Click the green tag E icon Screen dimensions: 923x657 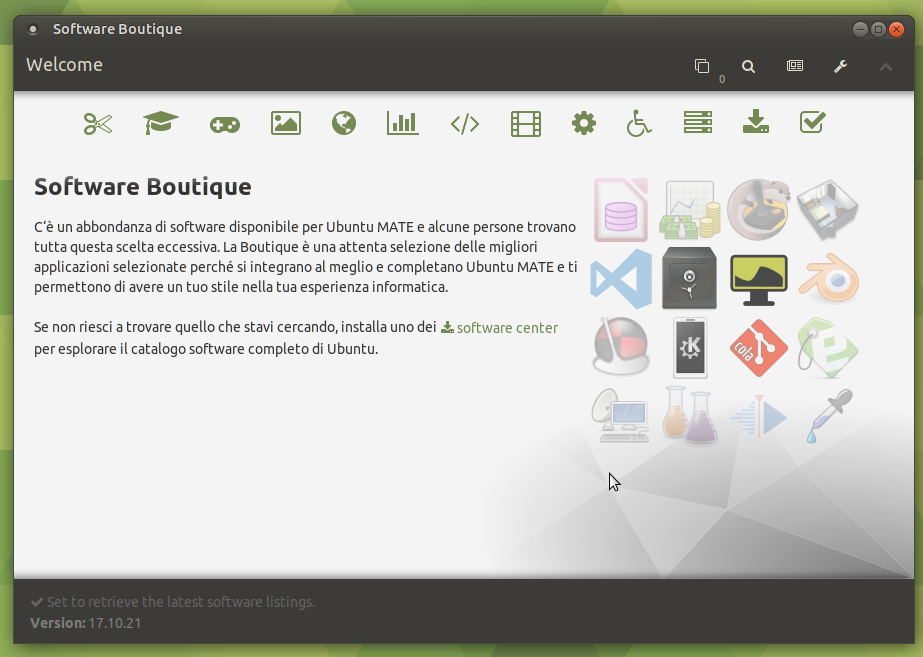[x=828, y=347]
